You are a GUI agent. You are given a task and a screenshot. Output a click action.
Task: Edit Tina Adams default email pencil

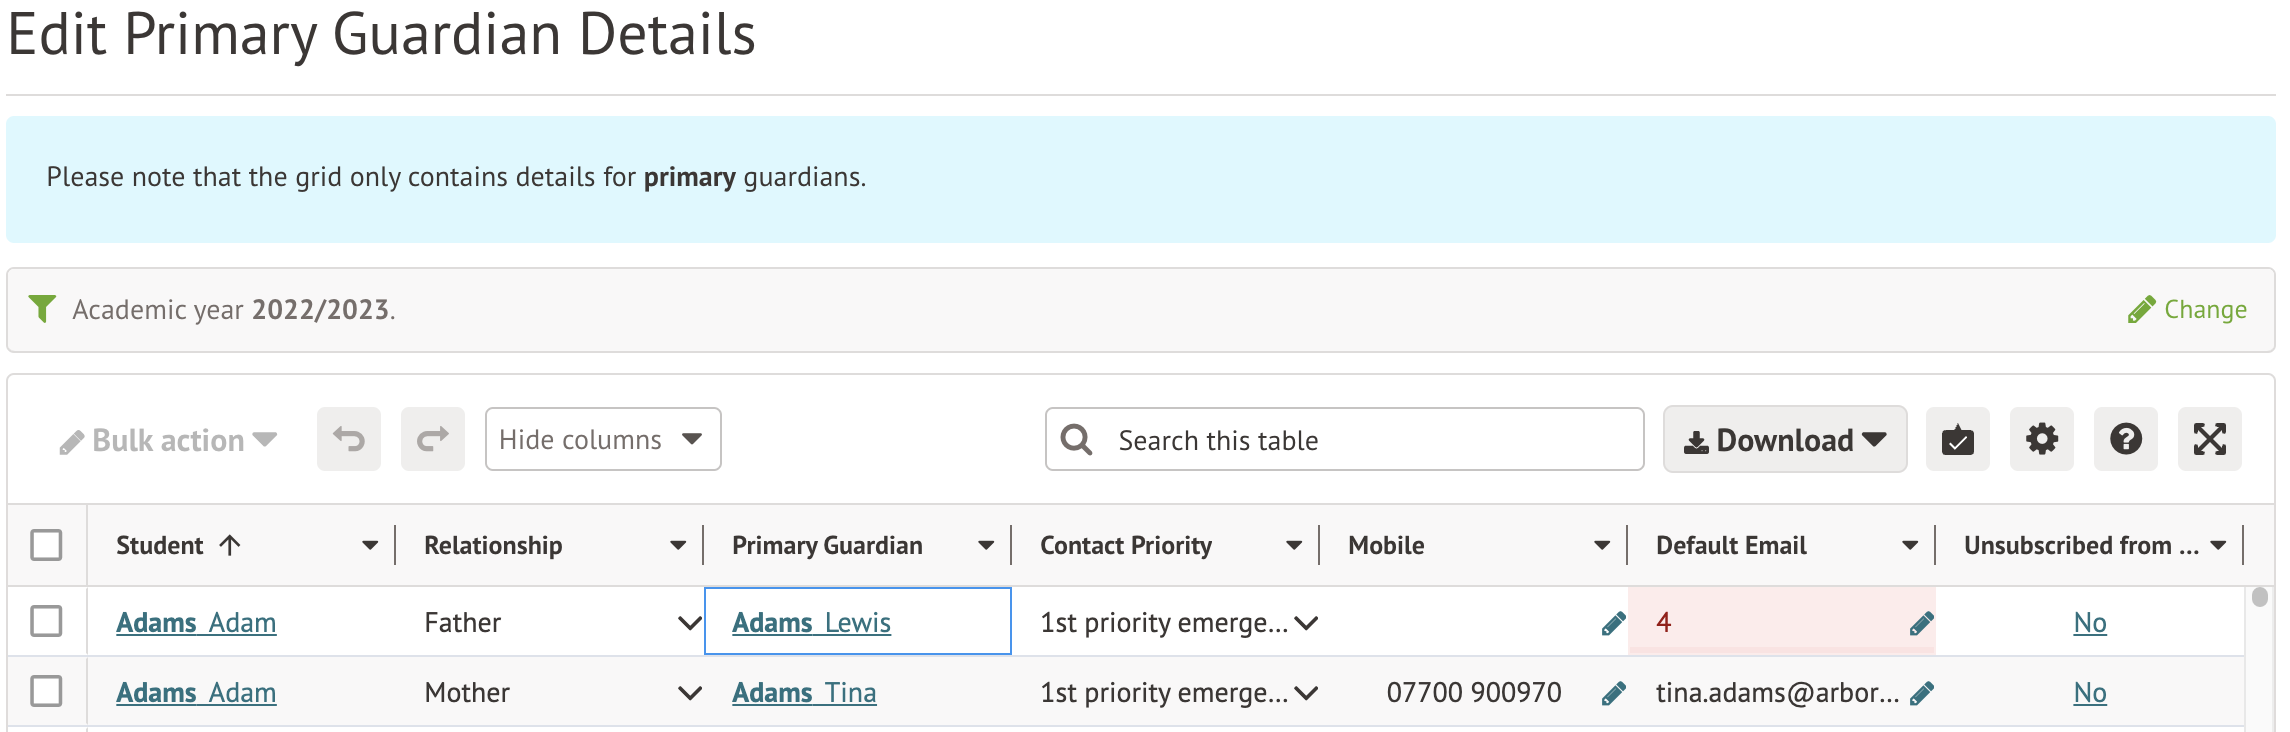tap(1921, 693)
